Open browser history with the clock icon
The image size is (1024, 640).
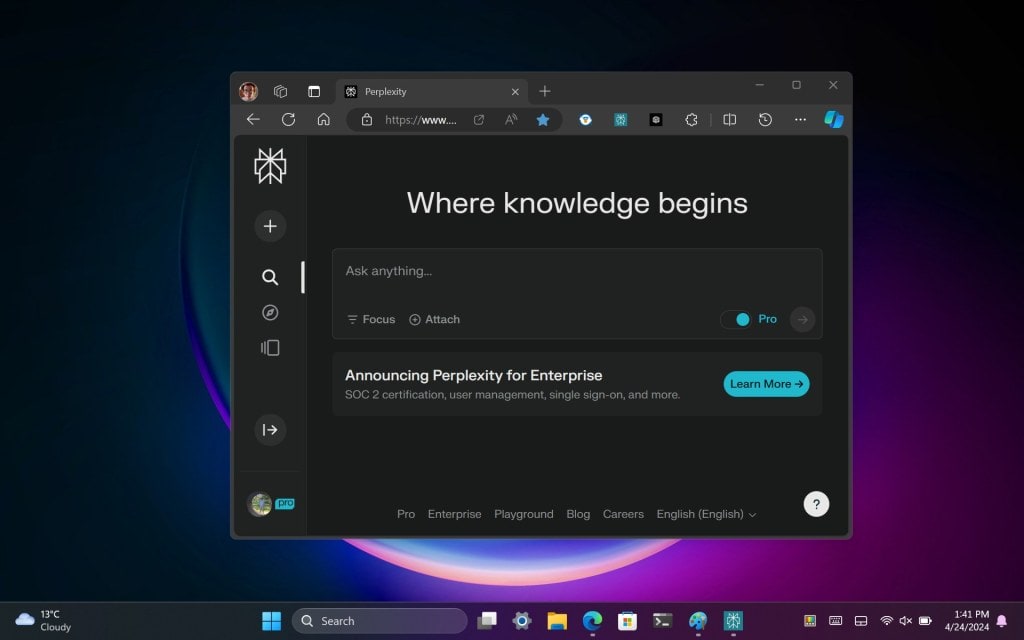coord(765,119)
